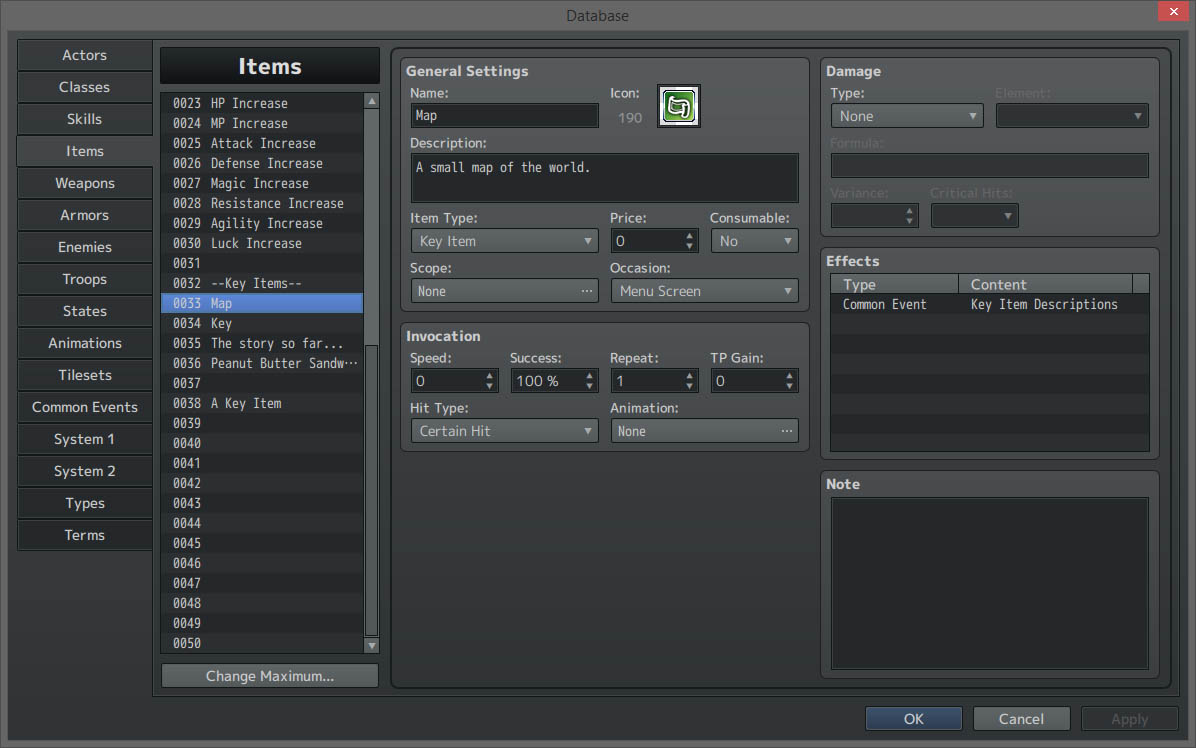Open the Consumable dropdown

(754, 241)
